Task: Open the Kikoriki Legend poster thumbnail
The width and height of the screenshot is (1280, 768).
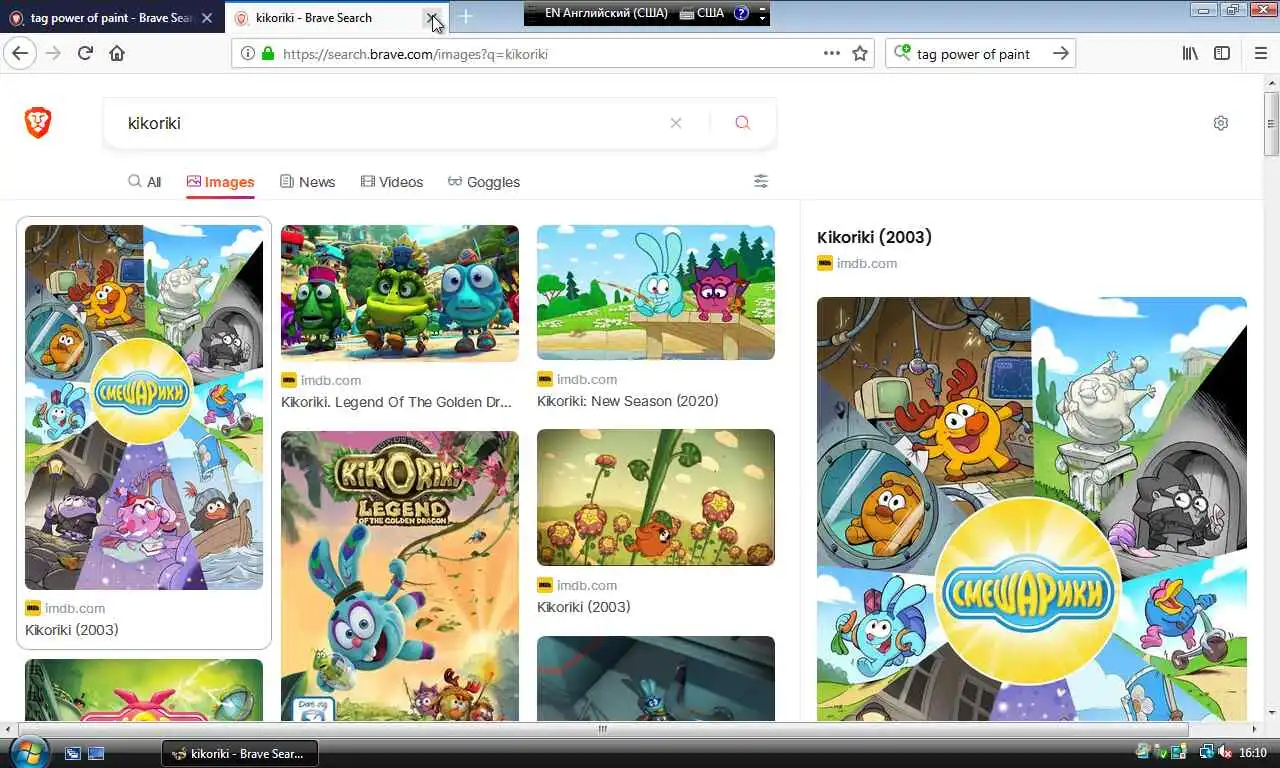Action: [x=400, y=575]
